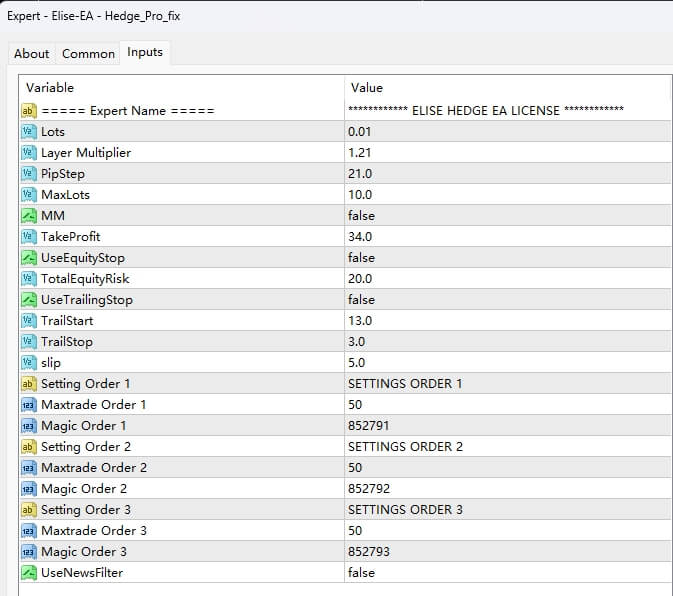This screenshot has height=596, width=673.
Task: Click the string icon beside Setting Order 3
Action: (28, 510)
